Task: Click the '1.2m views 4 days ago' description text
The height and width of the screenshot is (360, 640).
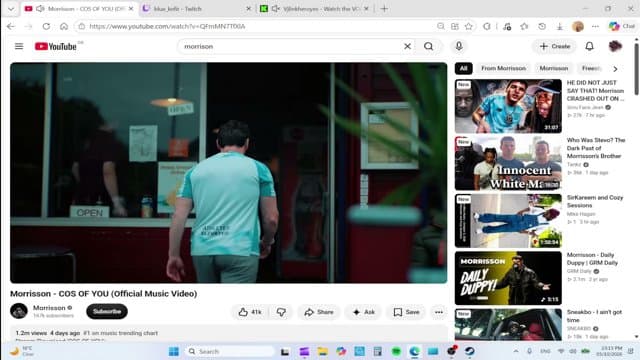Action: coord(48,333)
